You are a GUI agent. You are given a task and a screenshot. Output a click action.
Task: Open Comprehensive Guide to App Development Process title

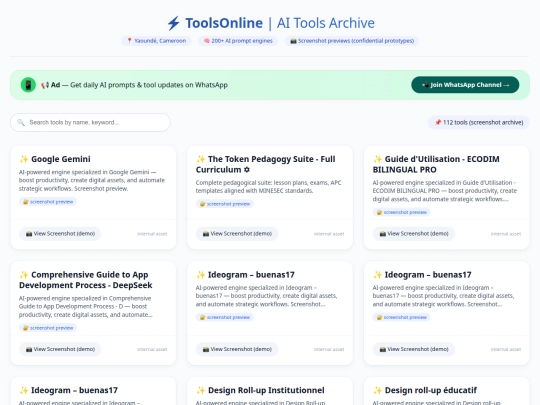[x=86, y=280]
